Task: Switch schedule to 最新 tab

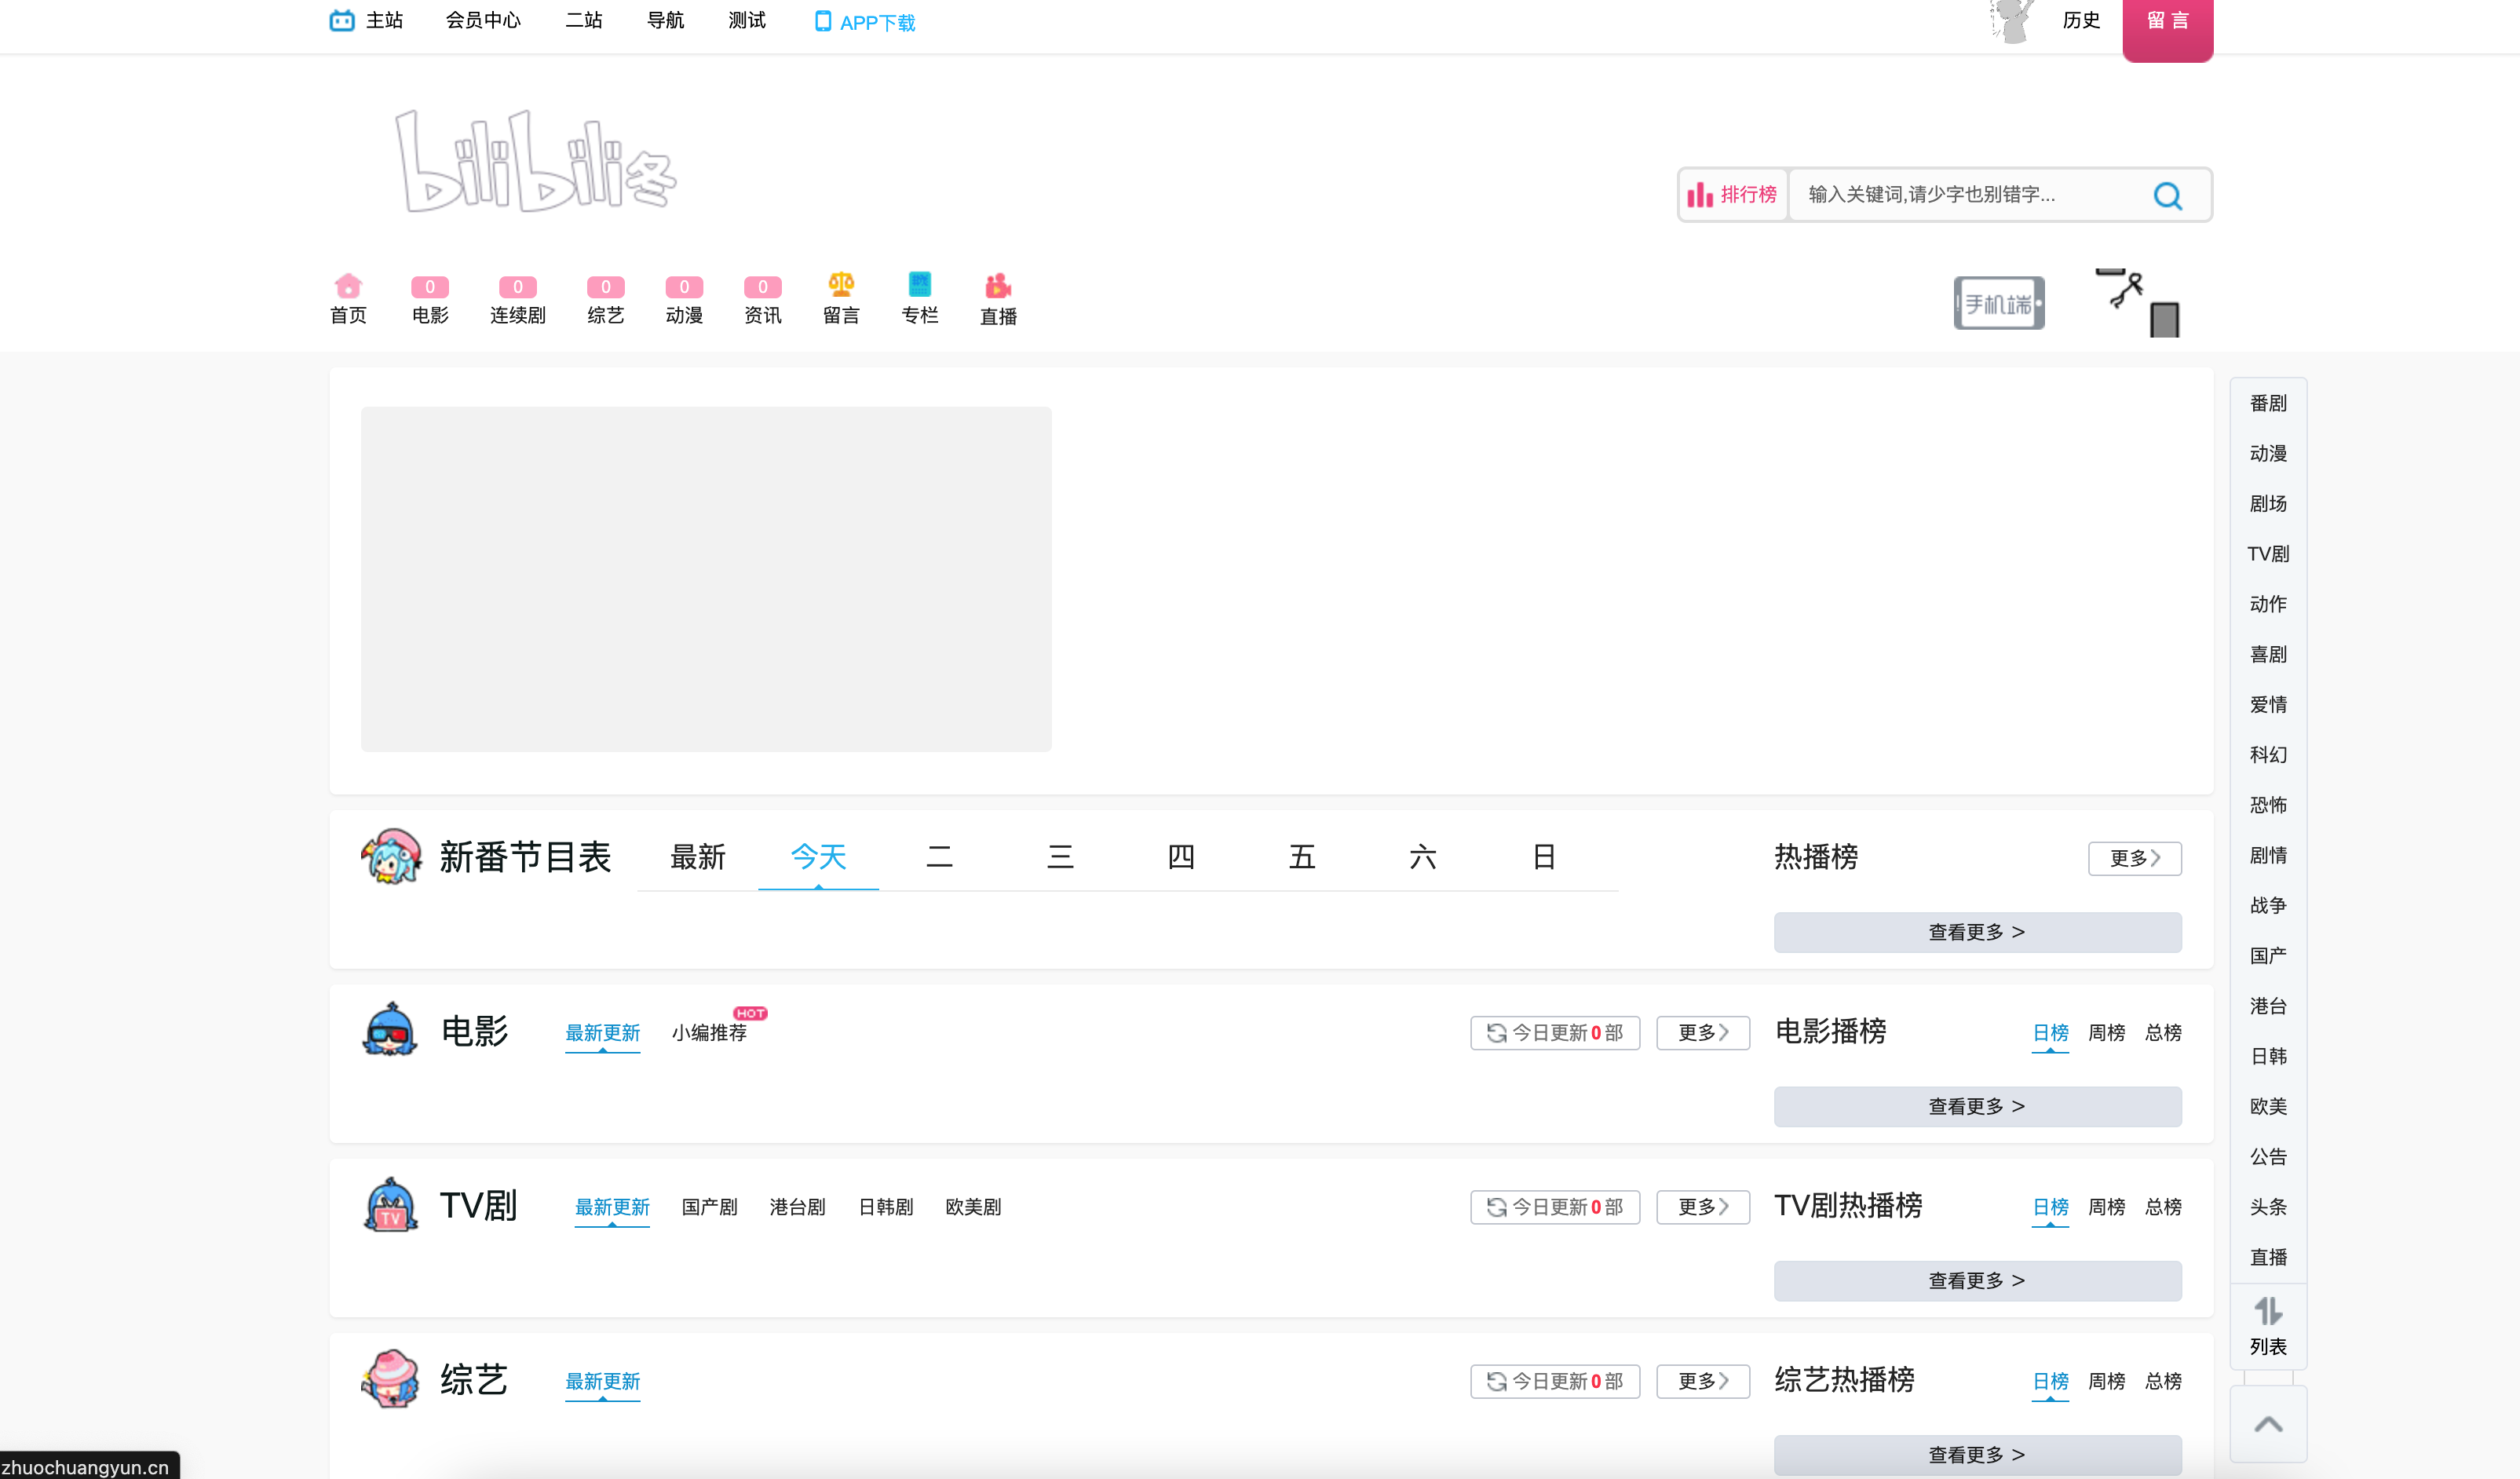Action: point(697,857)
